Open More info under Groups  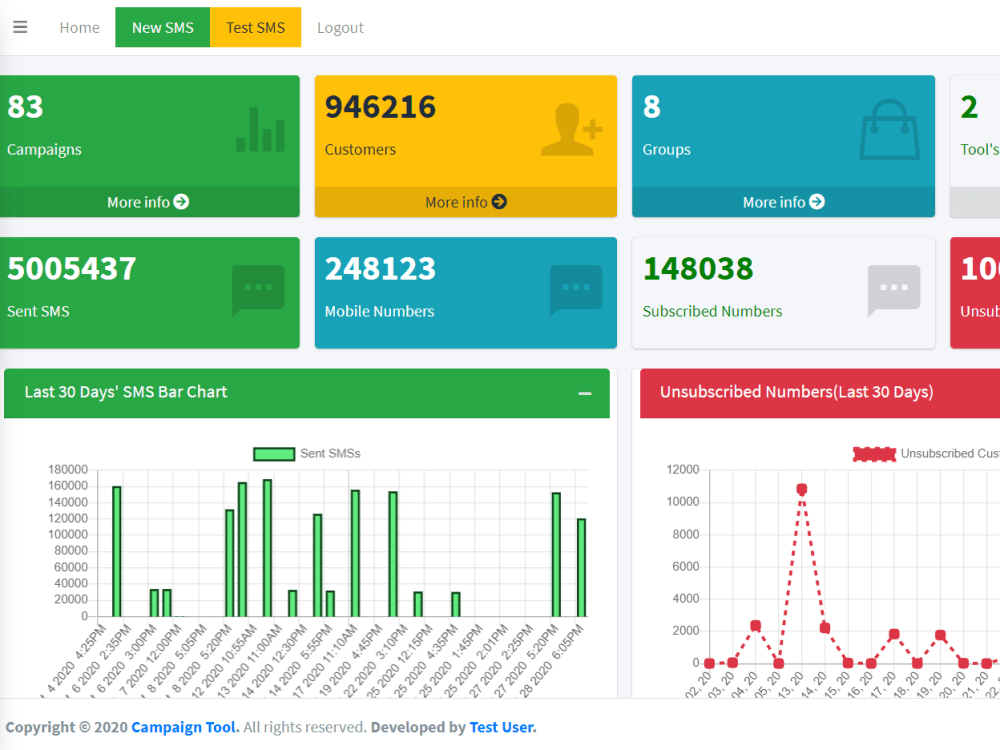[783, 202]
